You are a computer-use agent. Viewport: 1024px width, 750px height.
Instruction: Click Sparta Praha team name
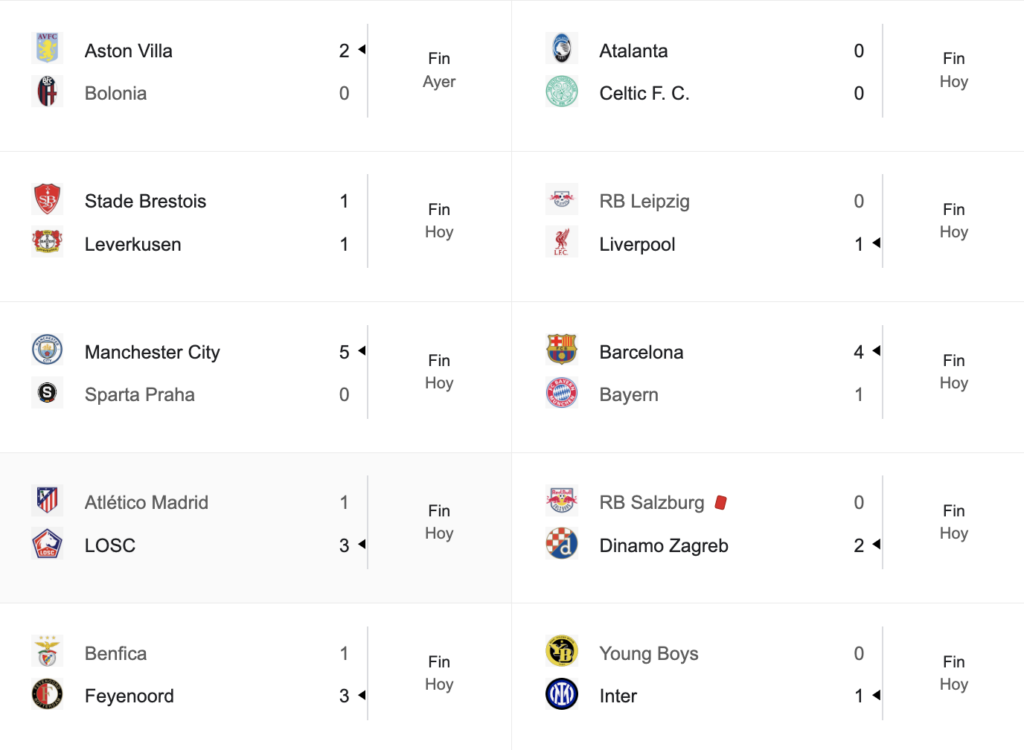click(139, 395)
